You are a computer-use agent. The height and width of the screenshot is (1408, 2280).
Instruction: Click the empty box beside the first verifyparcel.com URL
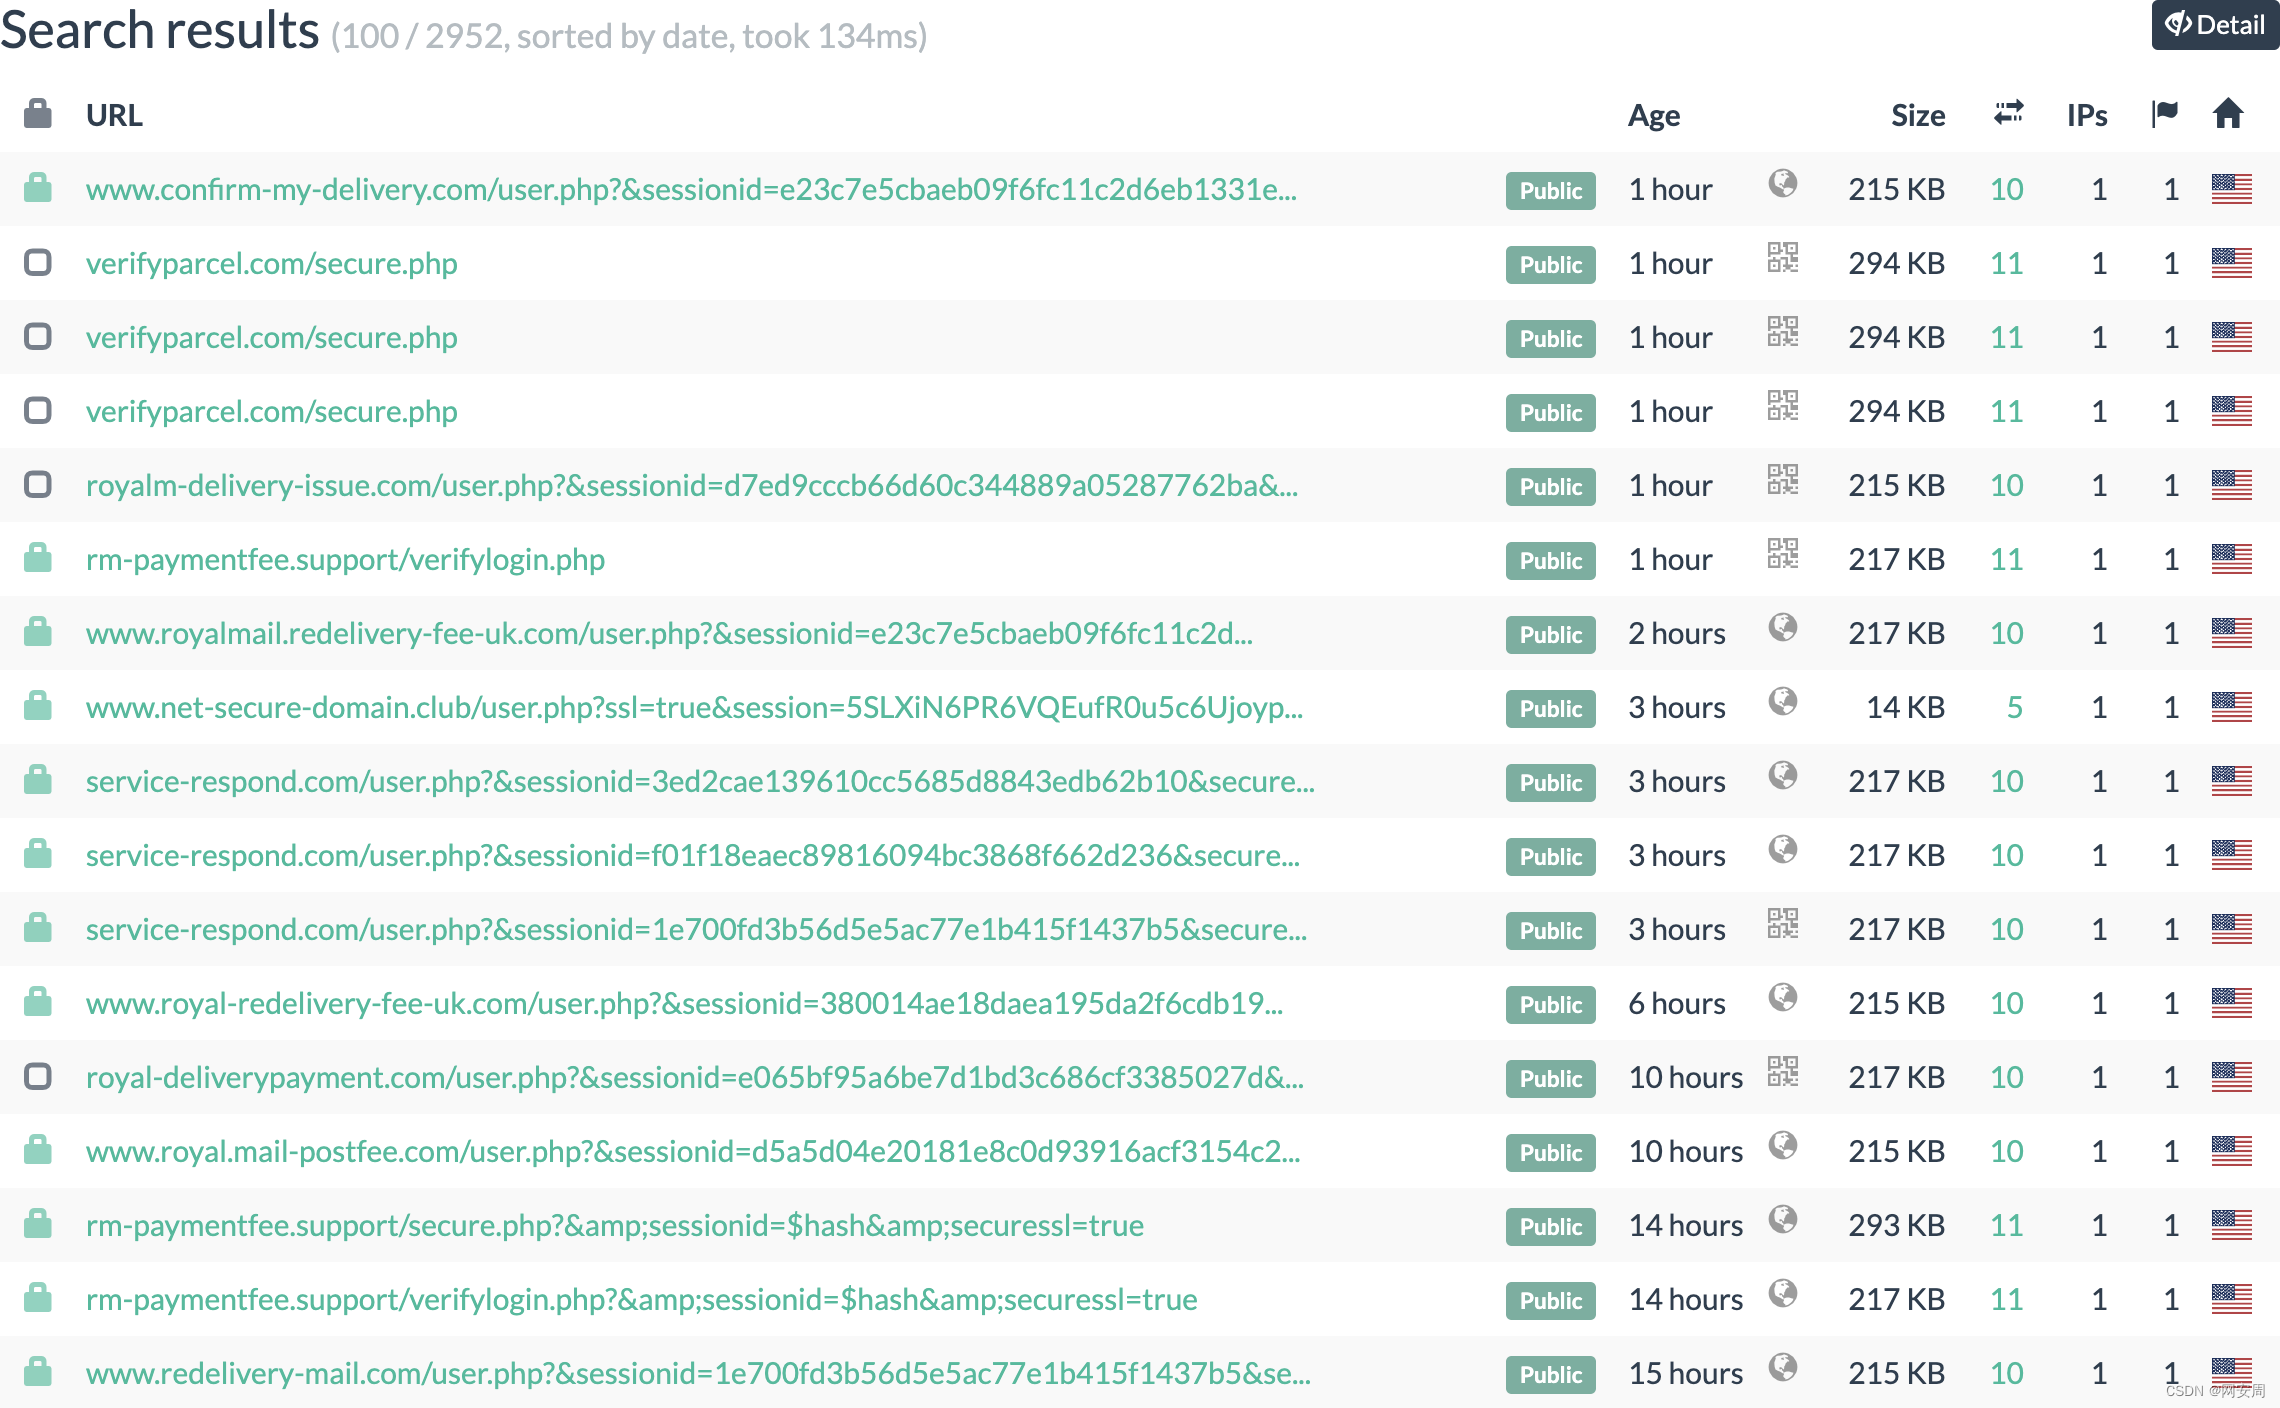(38, 263)
